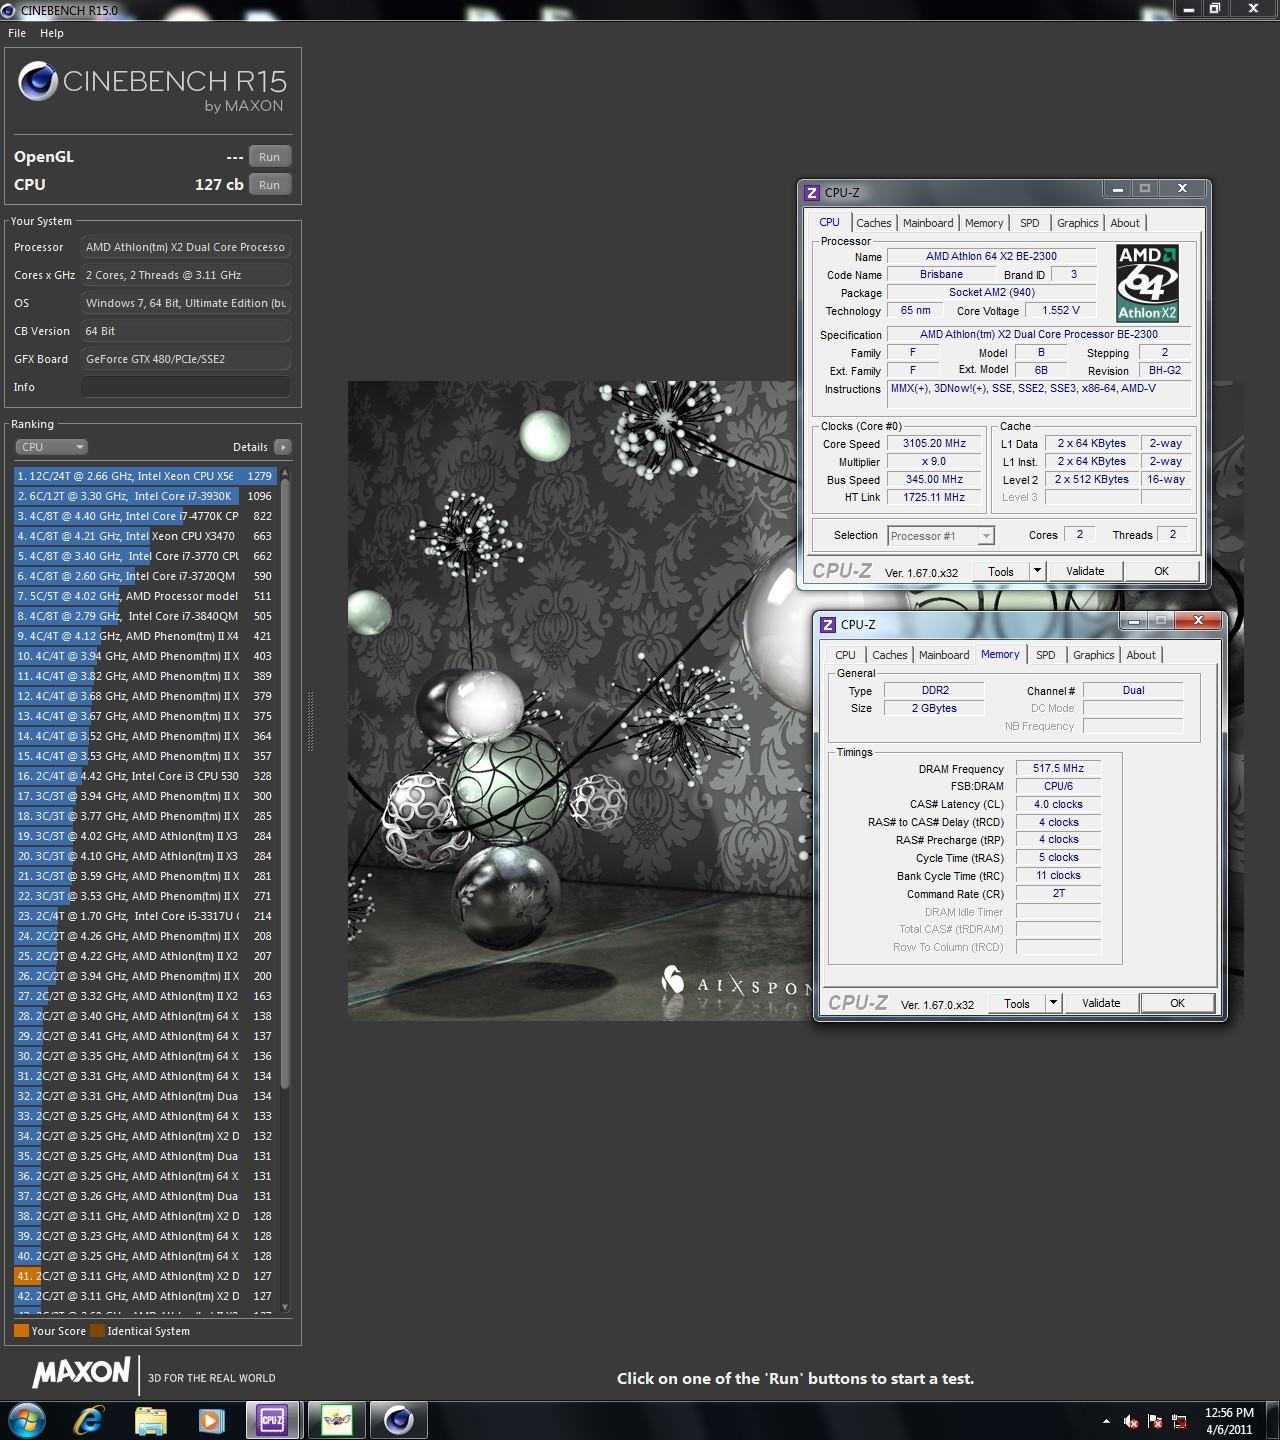Click the Processor field in Your System
The image size is (1280, 1440).
click(x=186, y=247)
